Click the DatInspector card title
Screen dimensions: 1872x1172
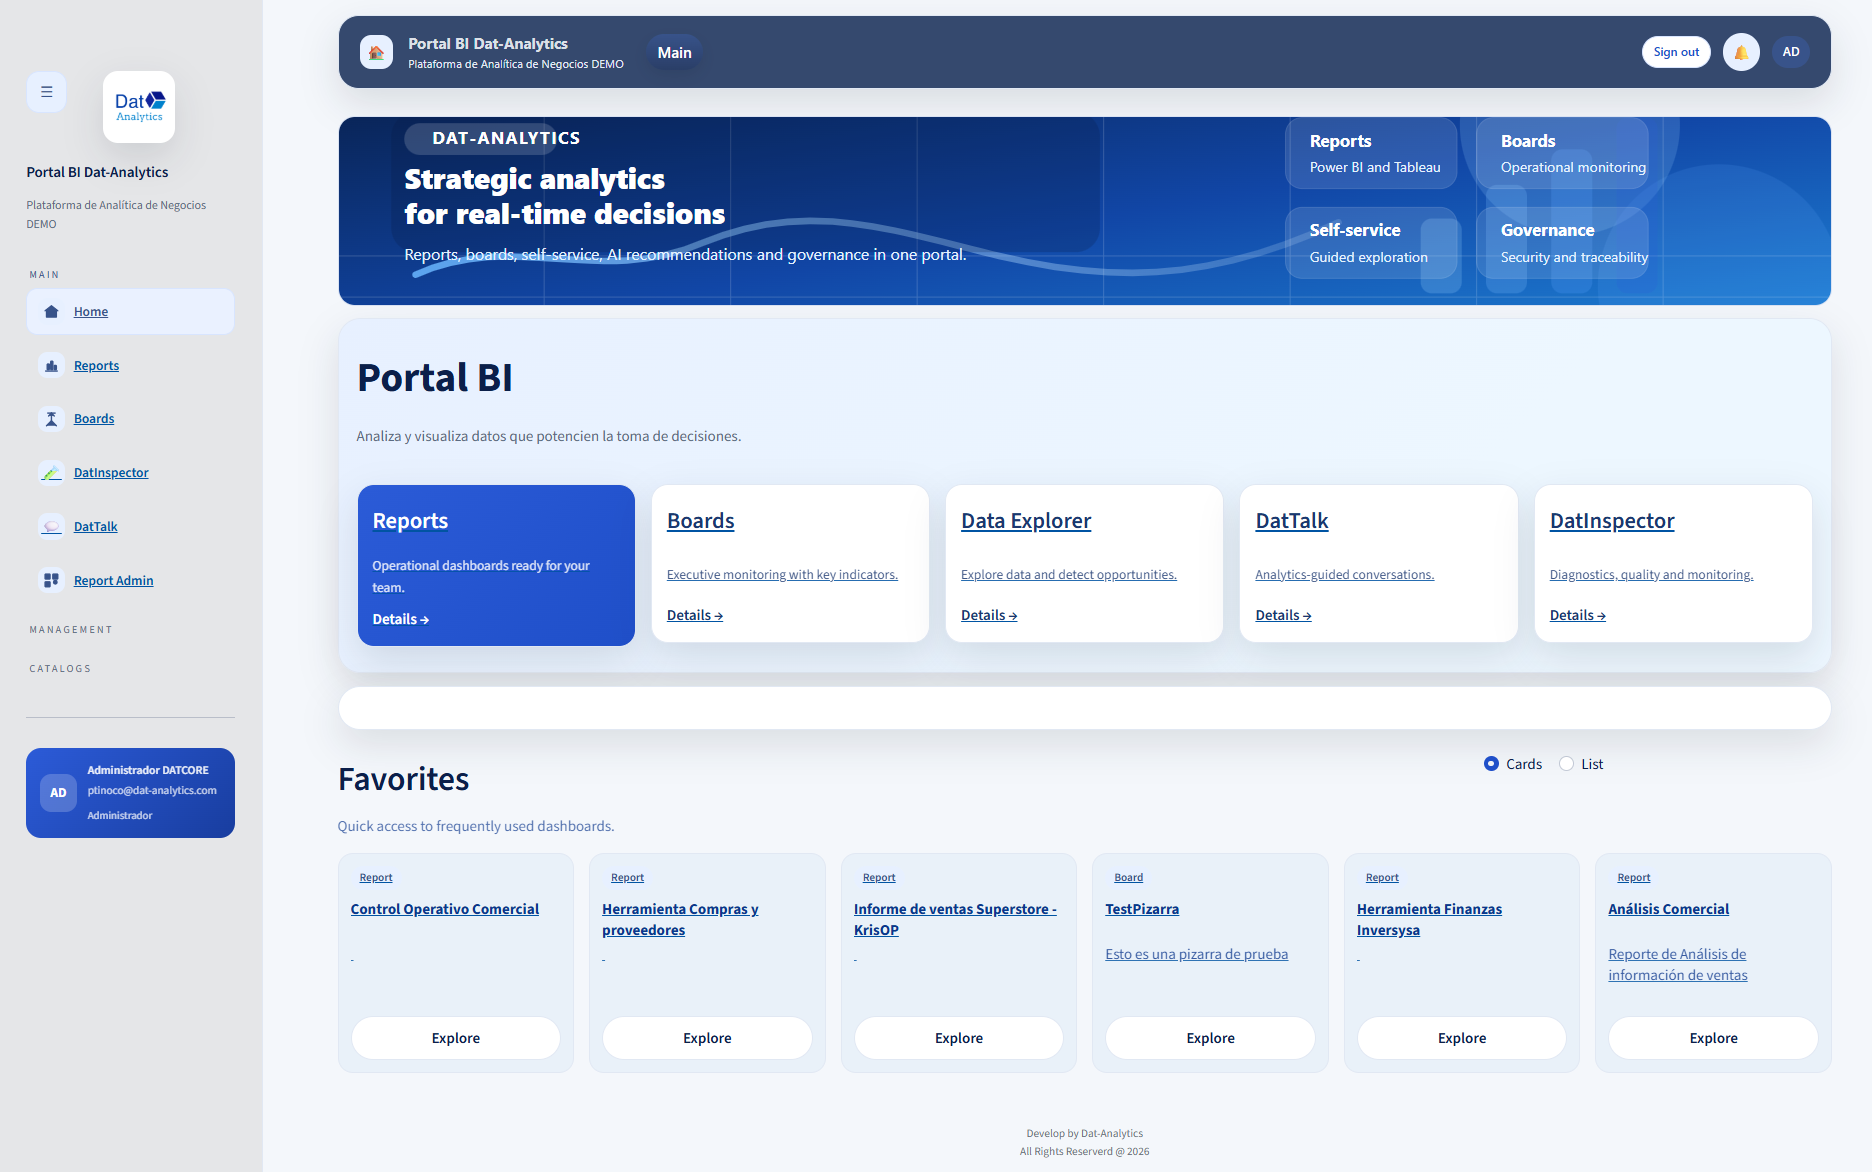click(1612, 521)
